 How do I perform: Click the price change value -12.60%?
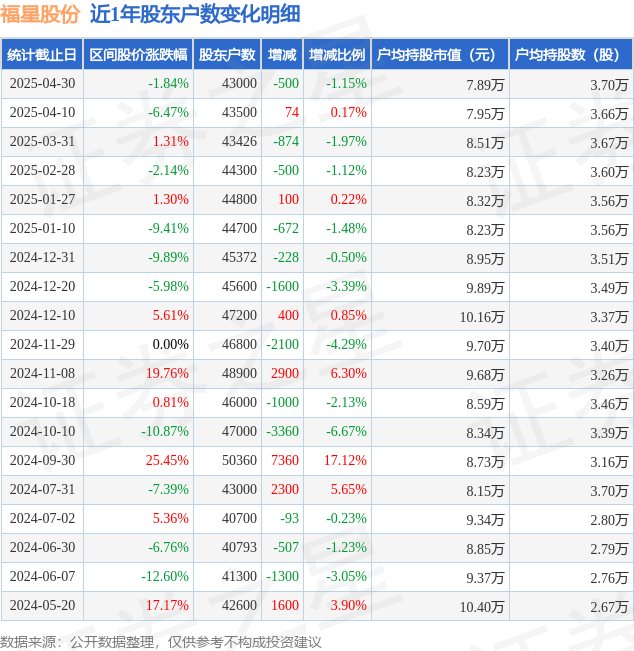click(165, 576)
